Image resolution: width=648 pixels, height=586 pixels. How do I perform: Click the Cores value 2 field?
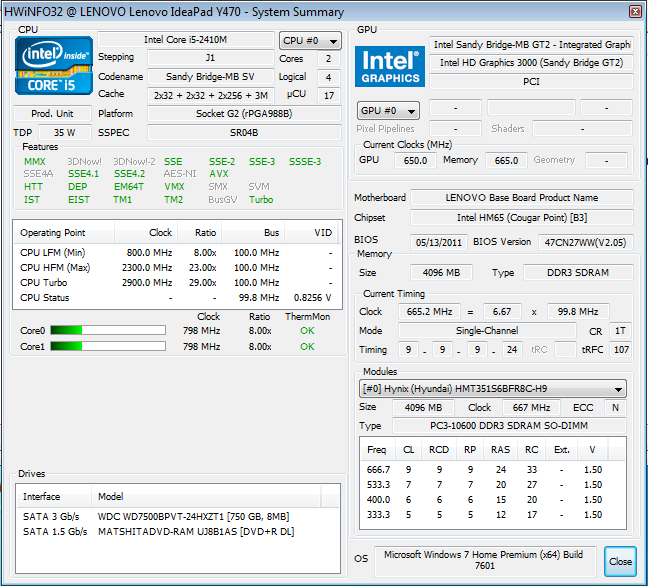329,58
